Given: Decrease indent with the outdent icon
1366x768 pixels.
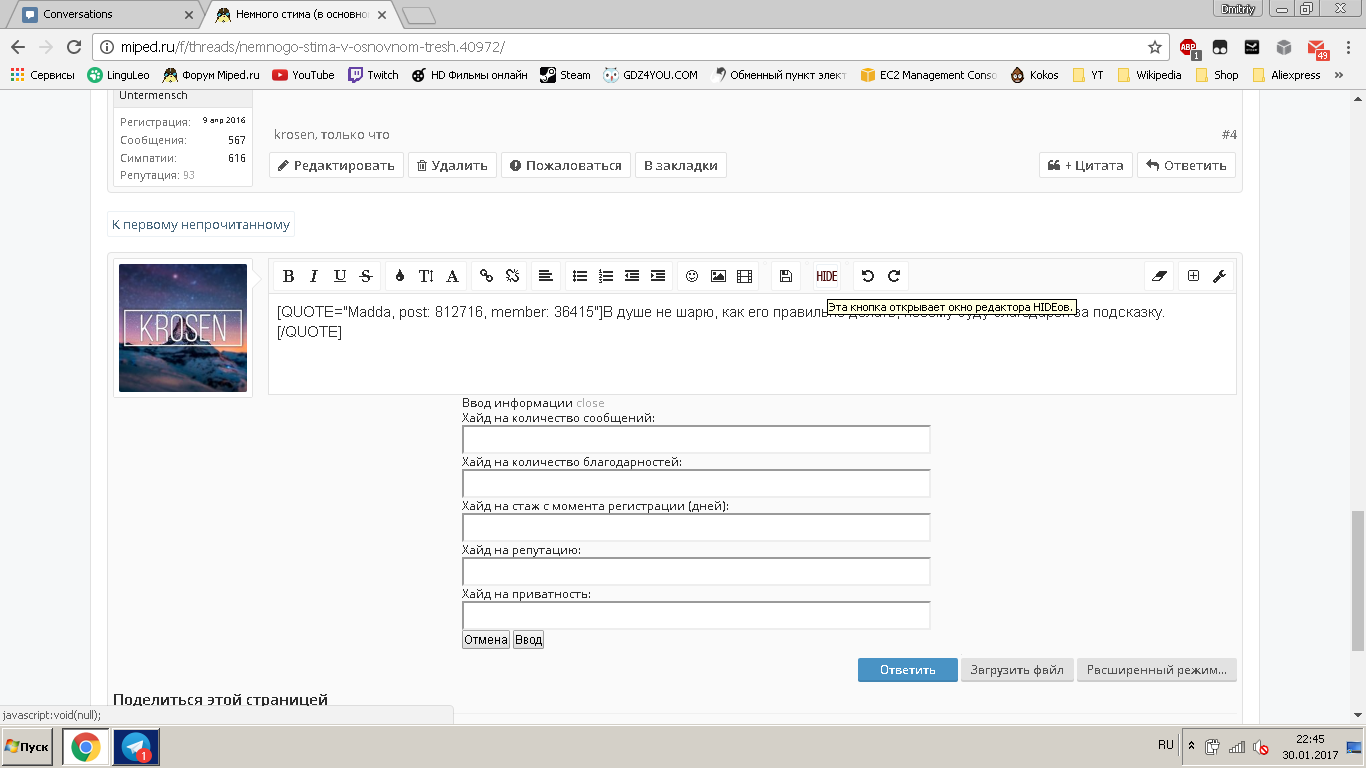Looking at the screenshot, I should pos(632,276).
